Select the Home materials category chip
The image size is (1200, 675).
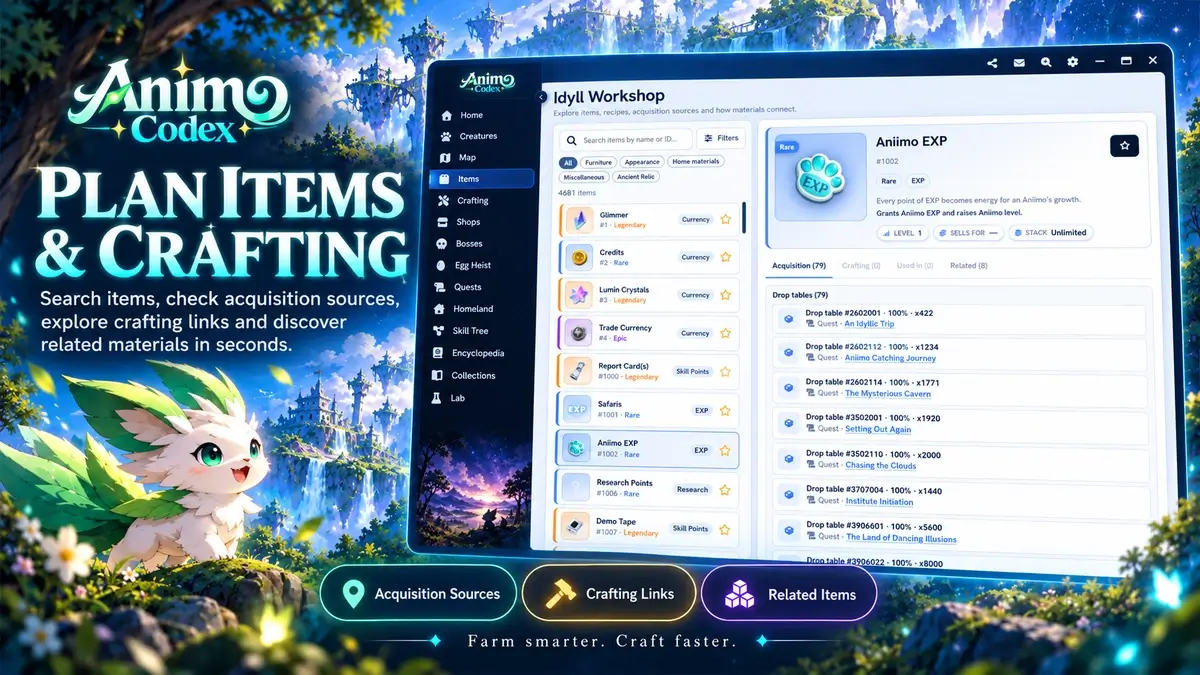point(695,162)
